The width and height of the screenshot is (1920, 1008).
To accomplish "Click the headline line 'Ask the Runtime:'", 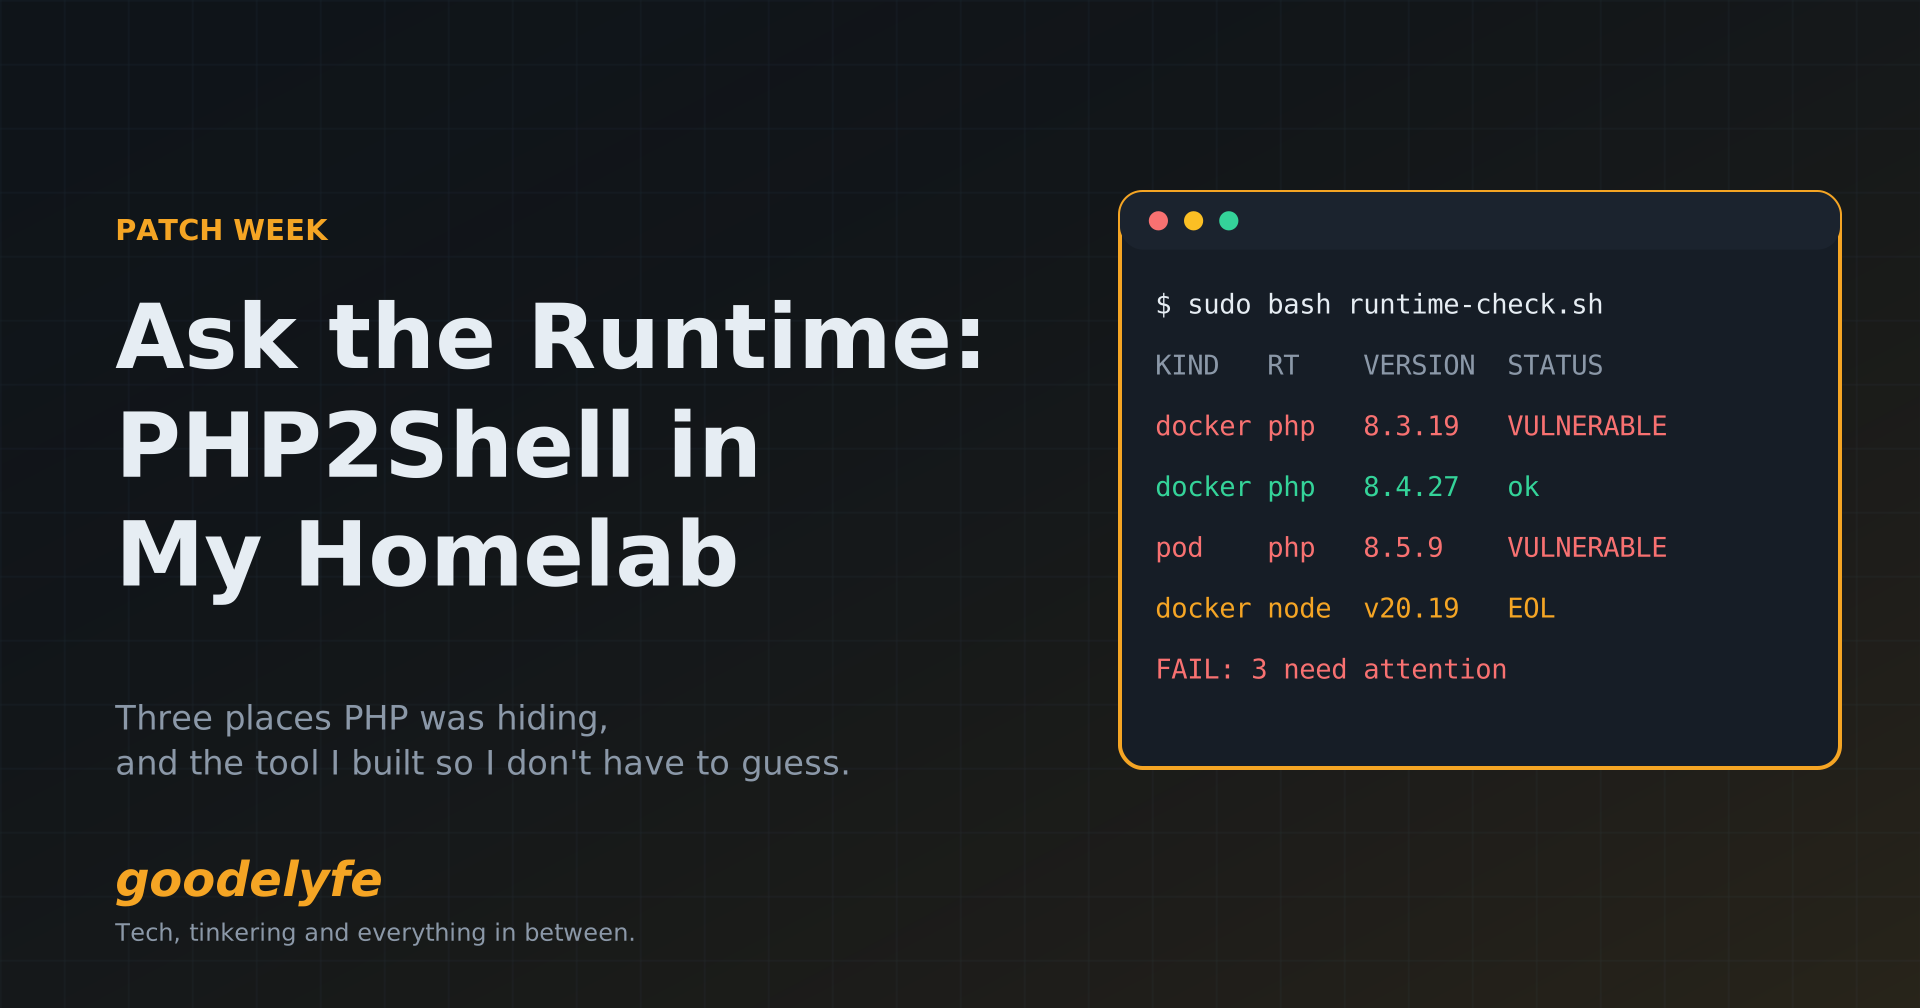I will (x=552, y=338).
